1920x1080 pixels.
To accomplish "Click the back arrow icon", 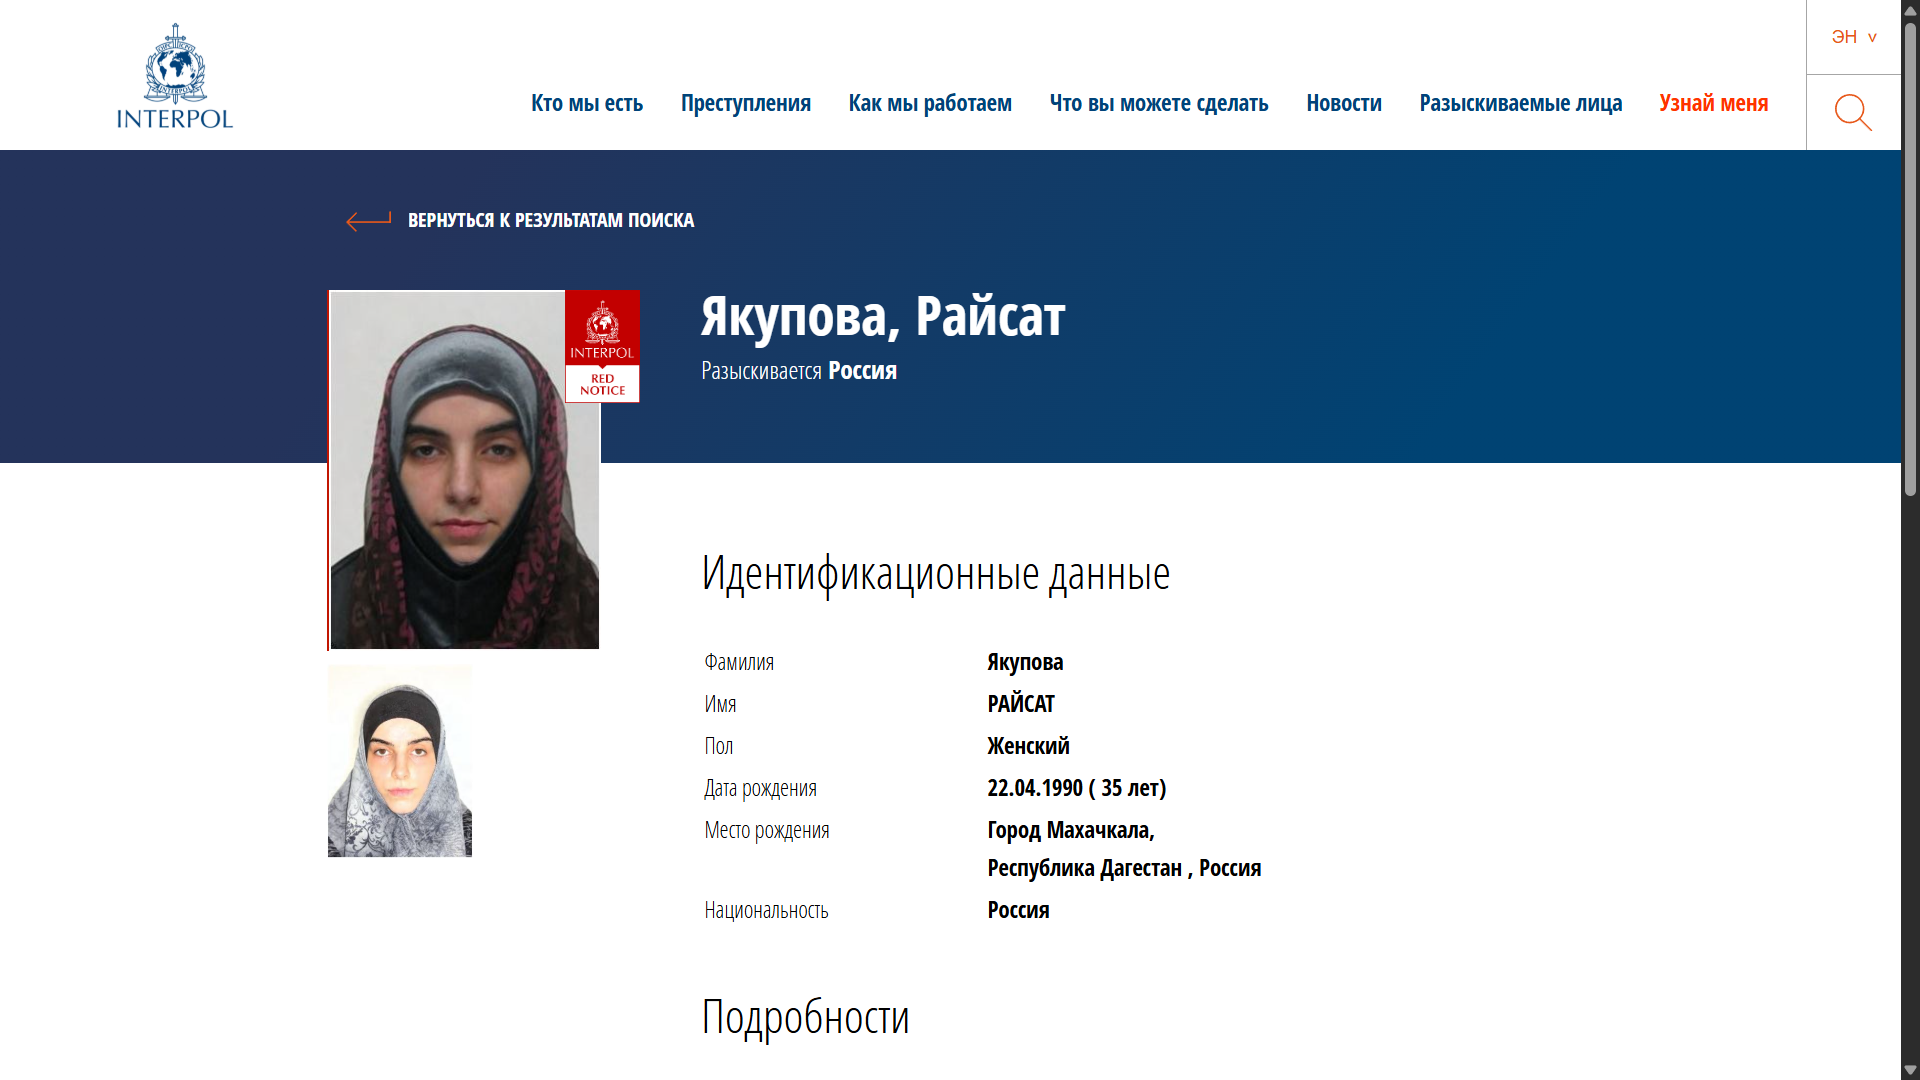I will (x=368, y=220).
